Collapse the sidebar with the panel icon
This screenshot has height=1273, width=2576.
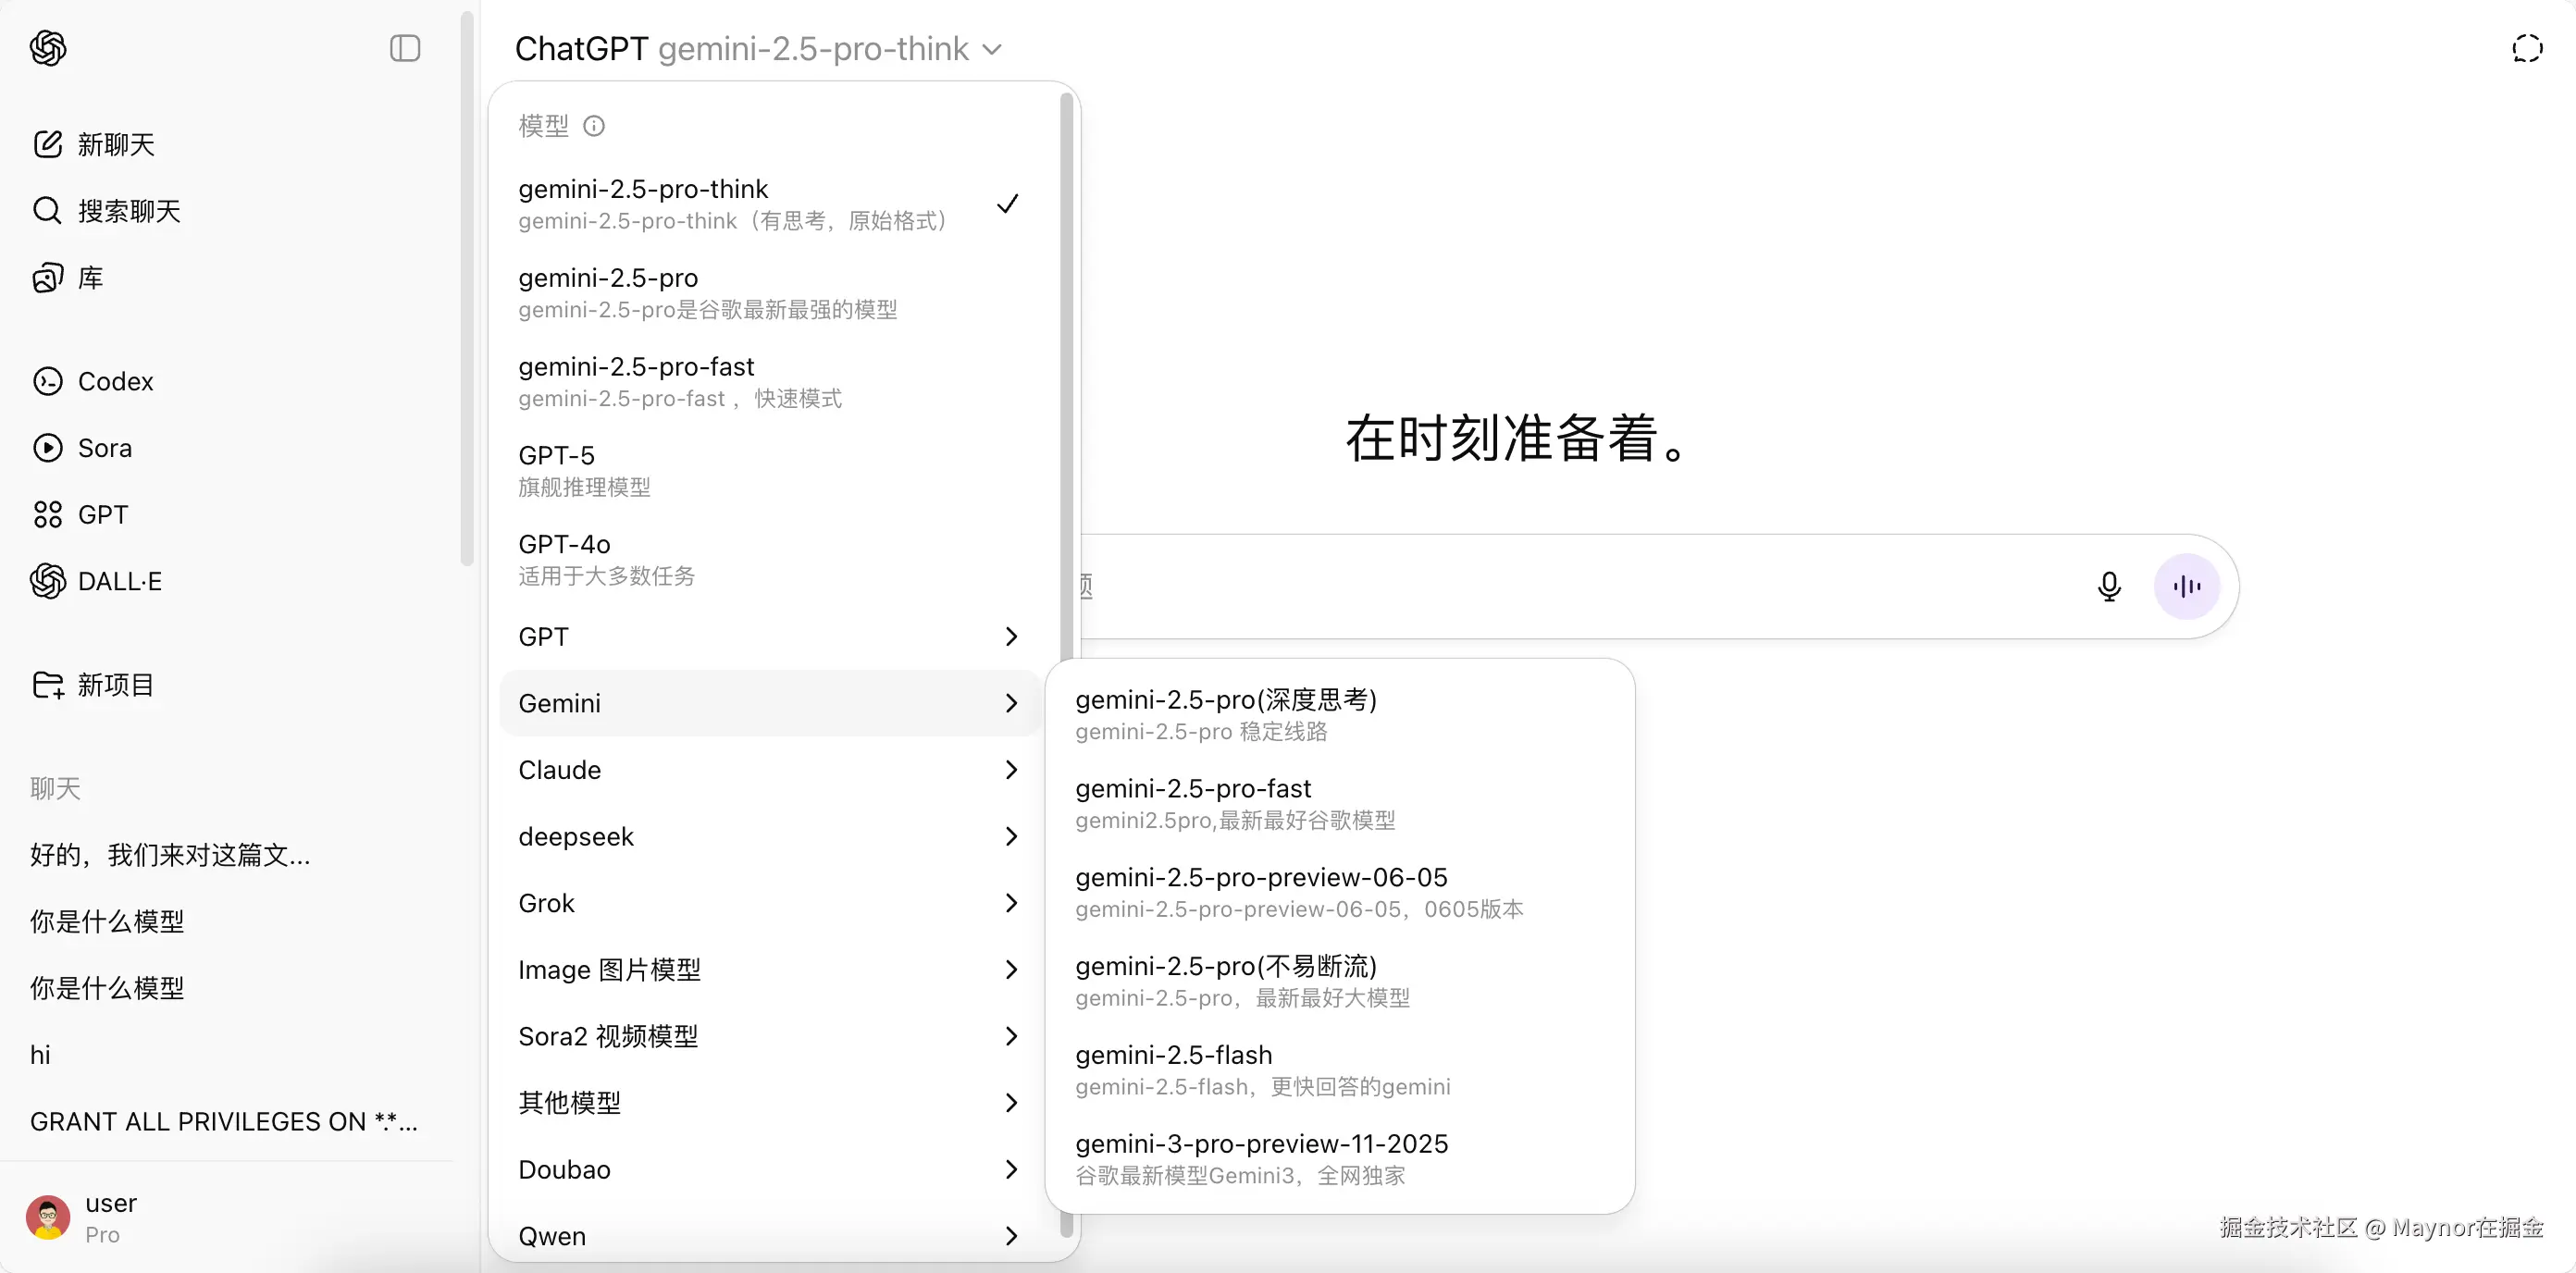coord(404,48)
